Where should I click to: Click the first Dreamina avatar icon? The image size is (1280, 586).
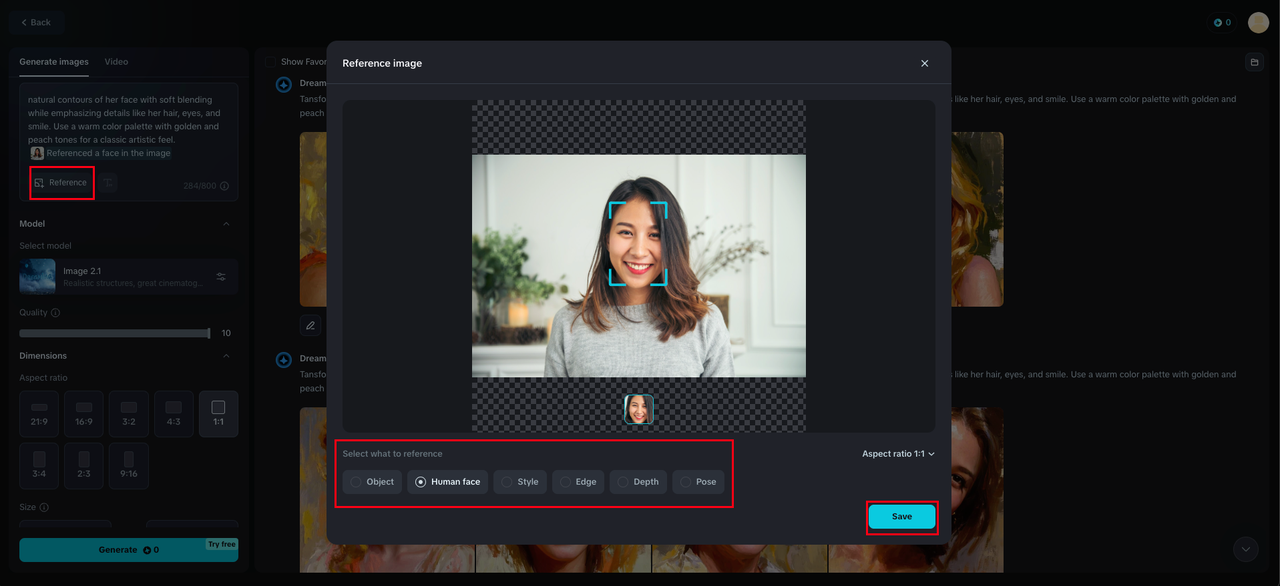283,84
